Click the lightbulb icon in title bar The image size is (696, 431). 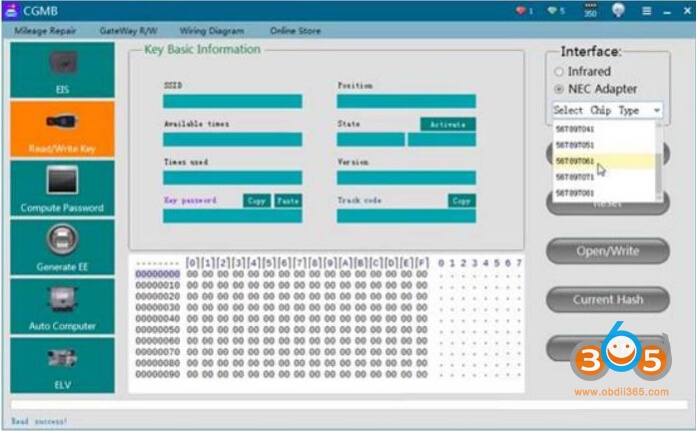(x=619, y=11)
